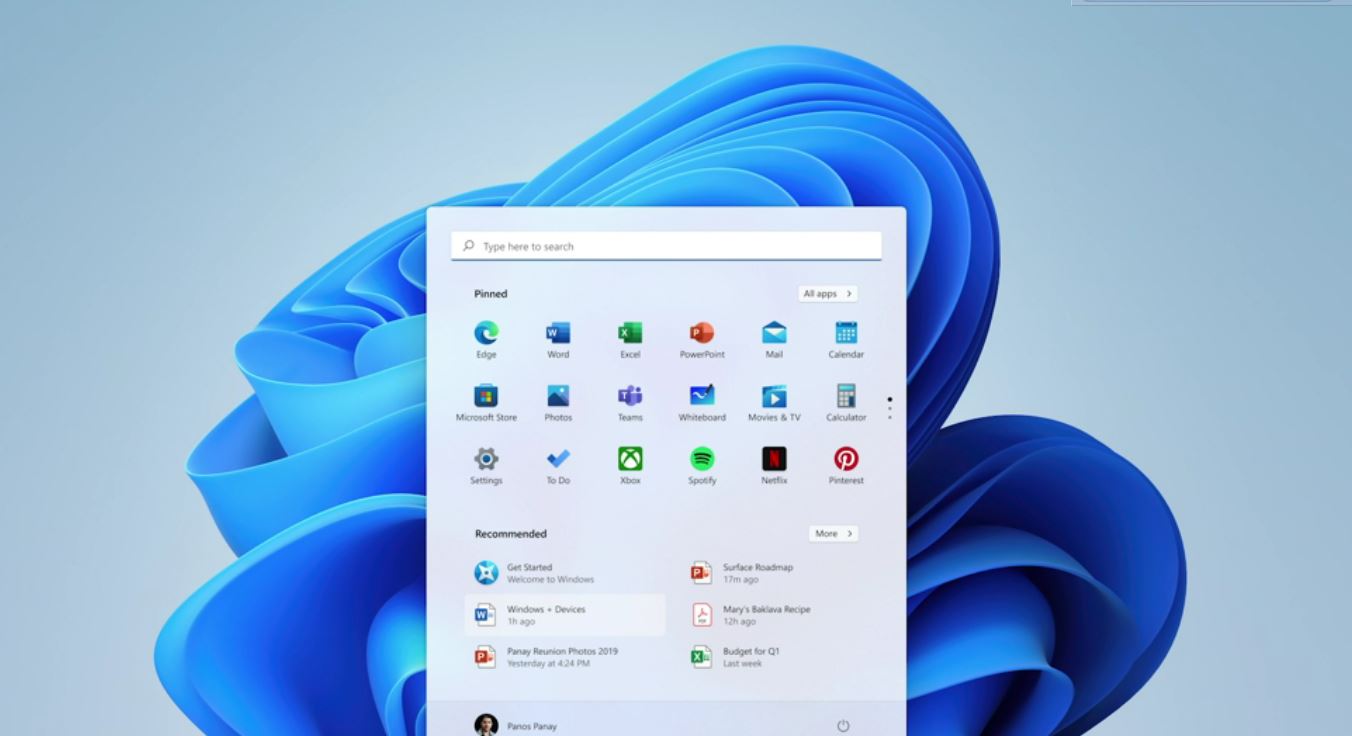Click the power button
Screen dimensions: 1352x736
click(843, 725)
